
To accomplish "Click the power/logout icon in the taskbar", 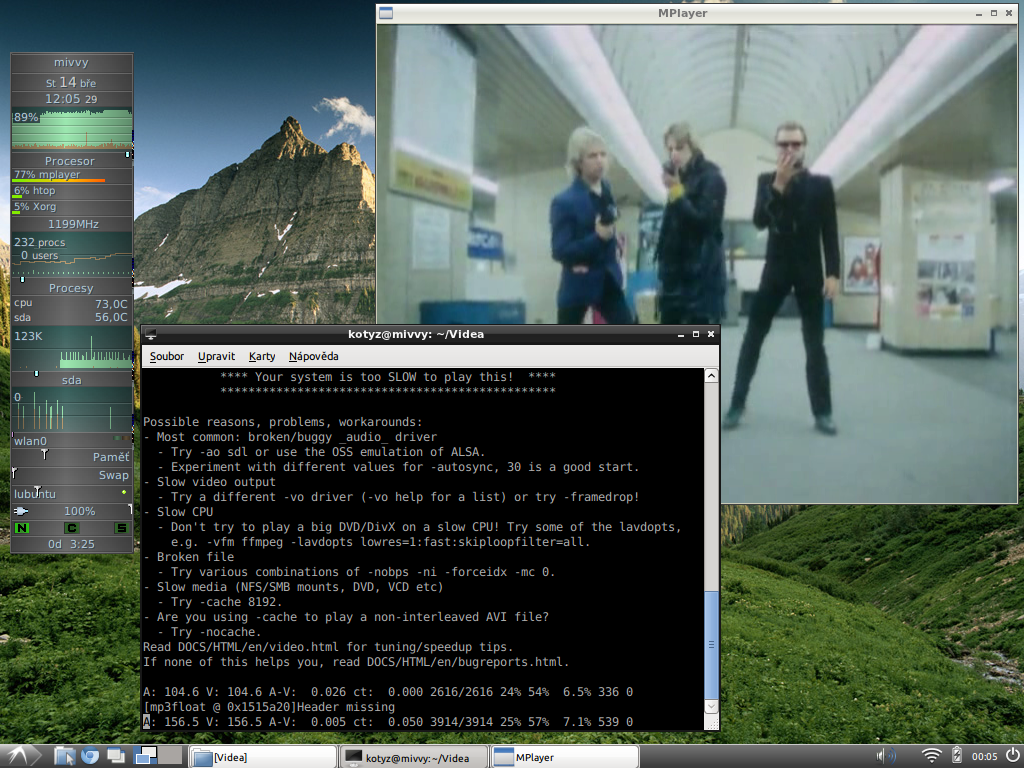I will pyautogui.click(x=1012, y=756).
